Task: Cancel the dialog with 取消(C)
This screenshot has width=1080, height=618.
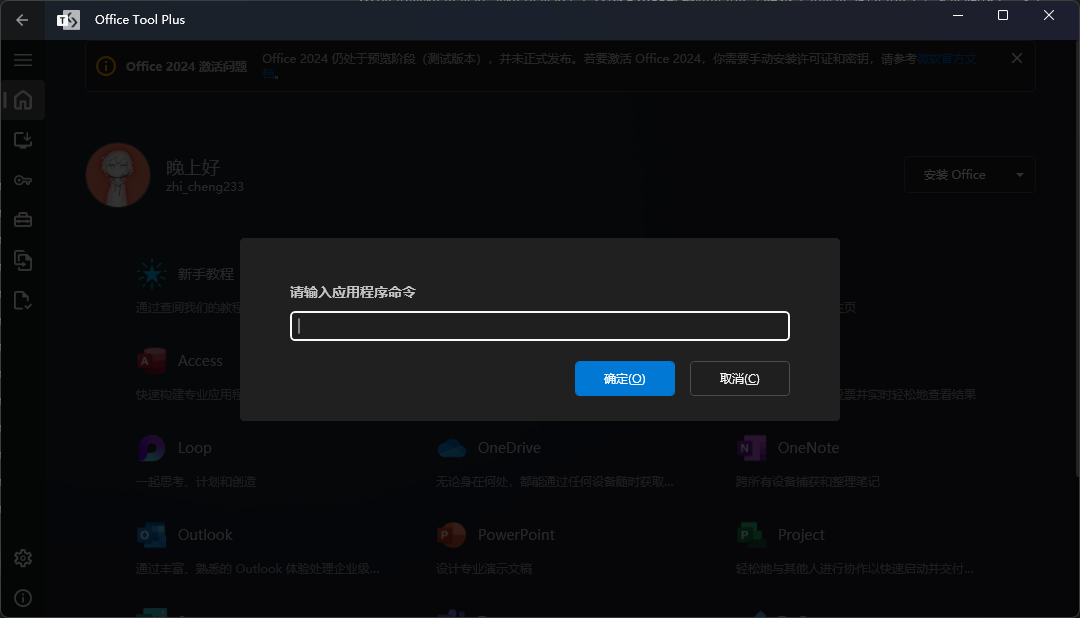Action: click(740, 378)
